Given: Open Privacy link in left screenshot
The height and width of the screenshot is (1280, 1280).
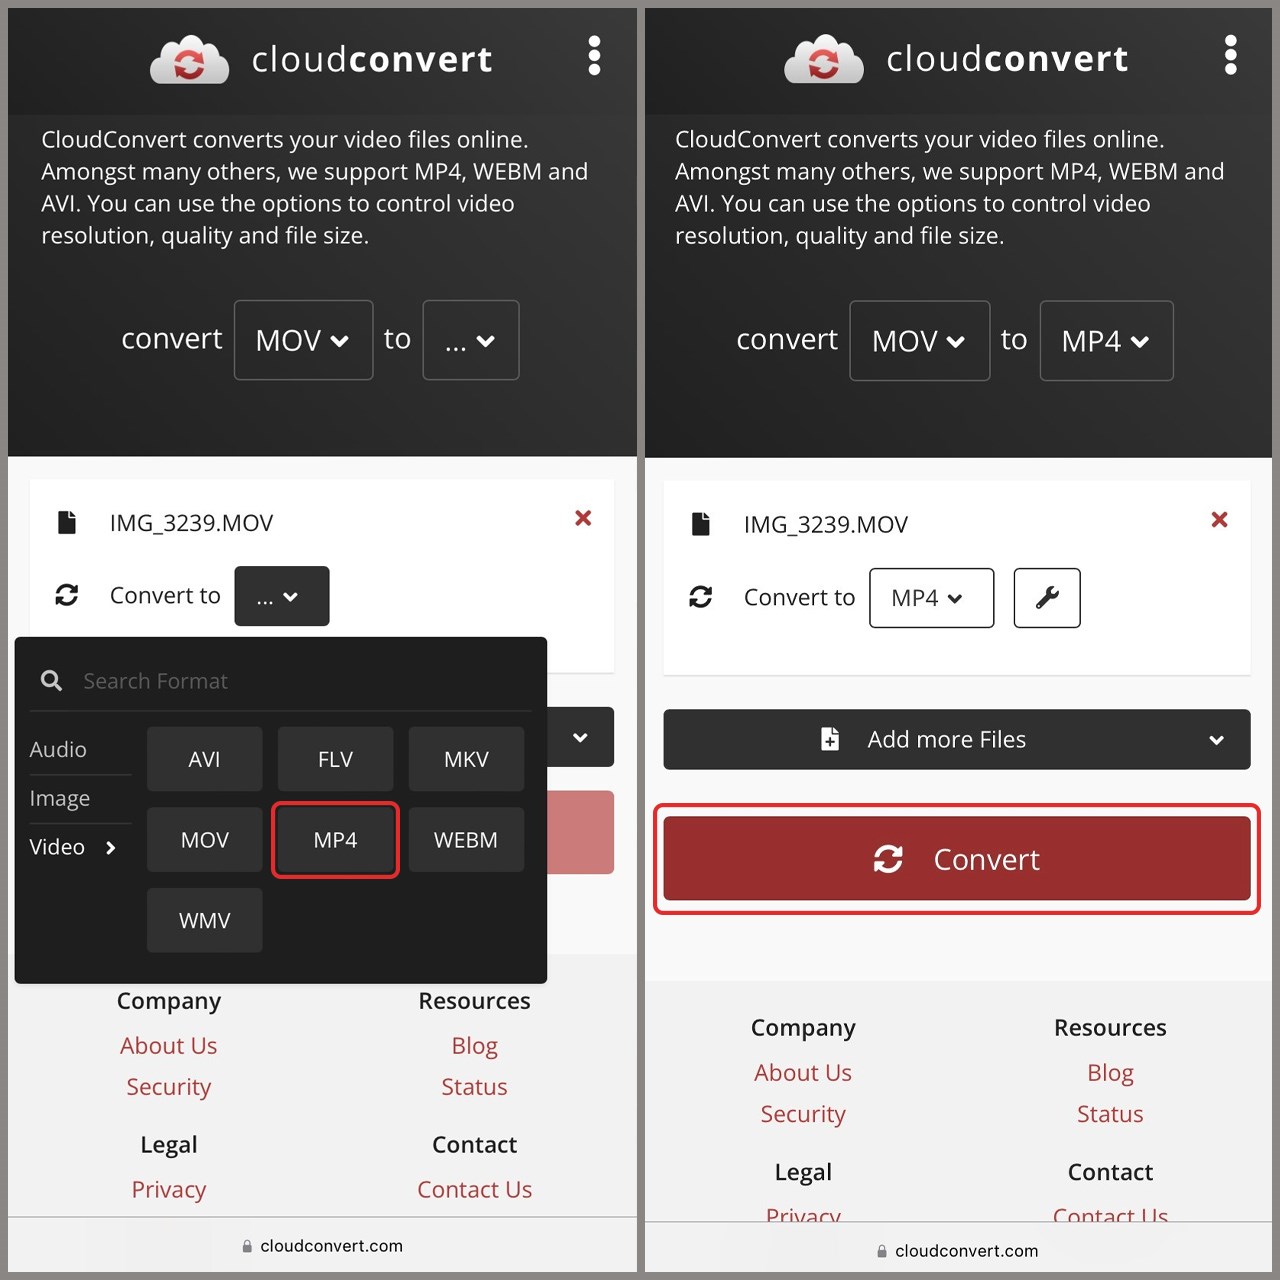Looking at the screenshot, I should [x=168, y=1190].
